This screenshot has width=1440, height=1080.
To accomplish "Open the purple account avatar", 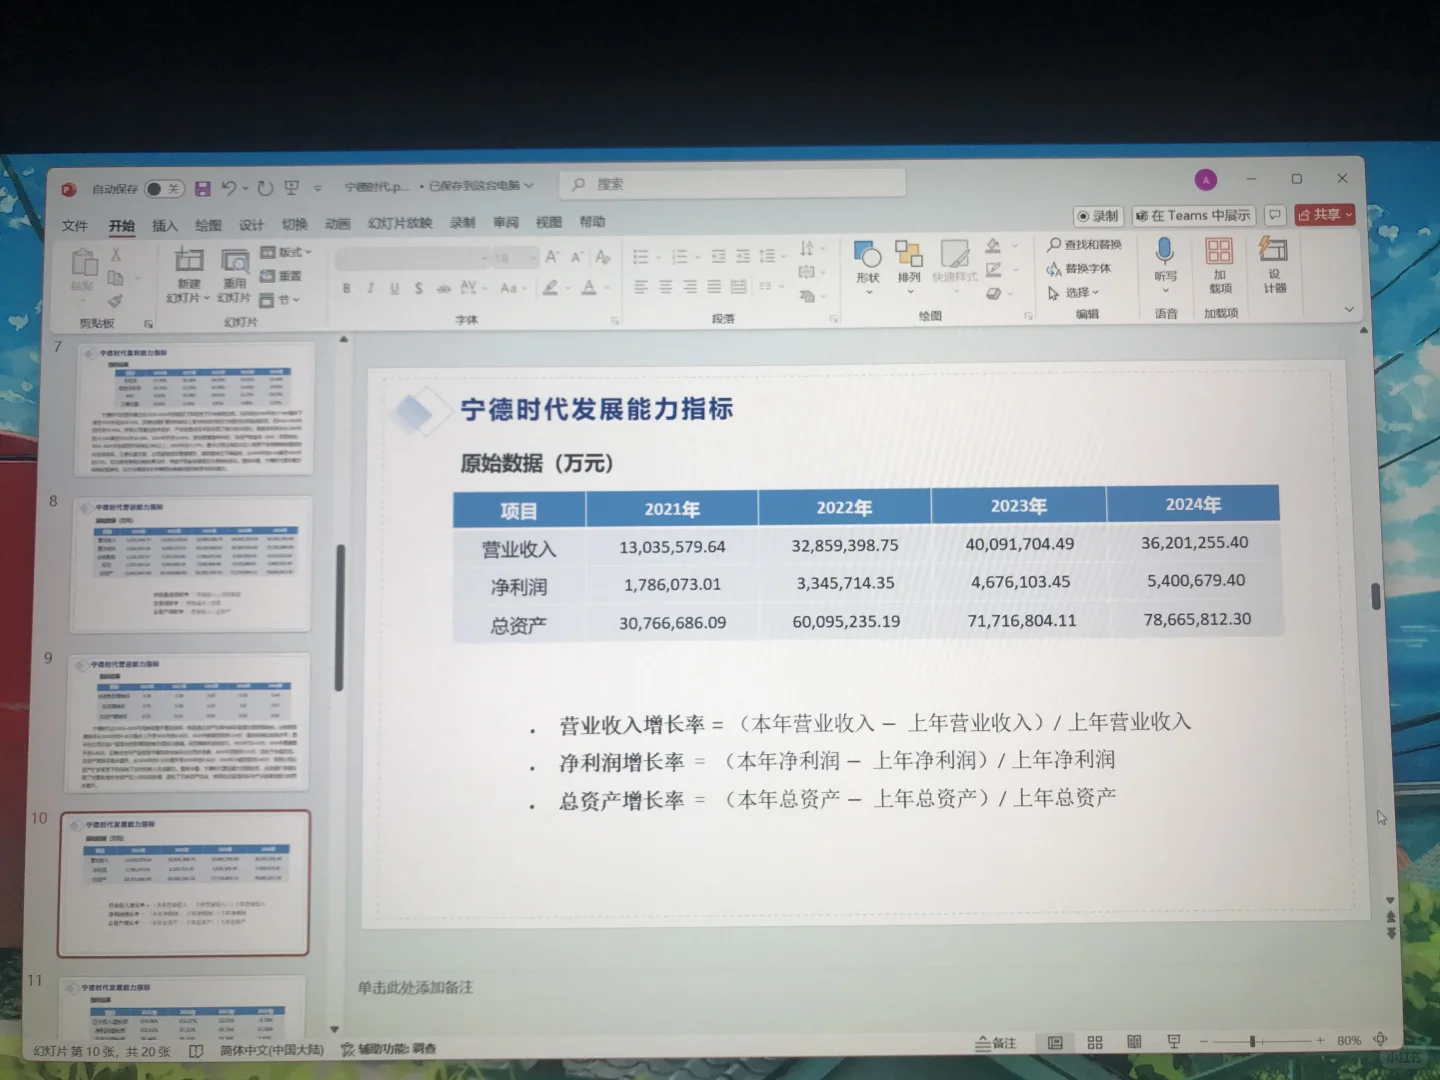I will 1206,180.
